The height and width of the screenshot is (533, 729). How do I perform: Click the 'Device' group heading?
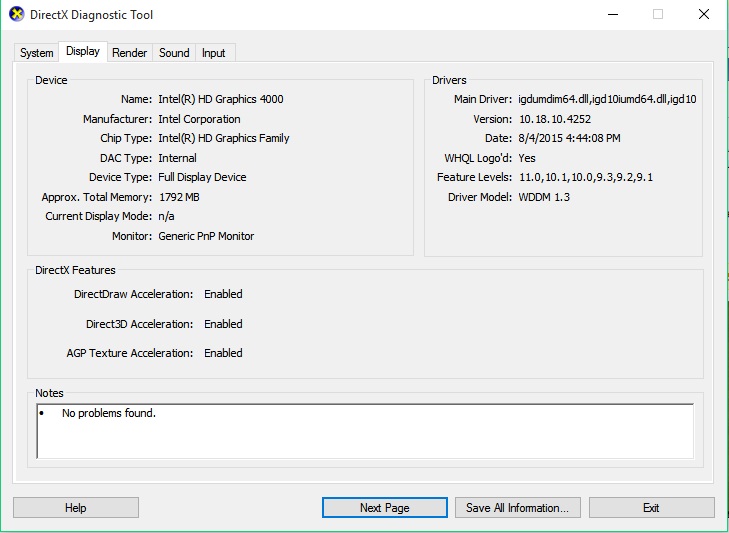tap(51, 80)
